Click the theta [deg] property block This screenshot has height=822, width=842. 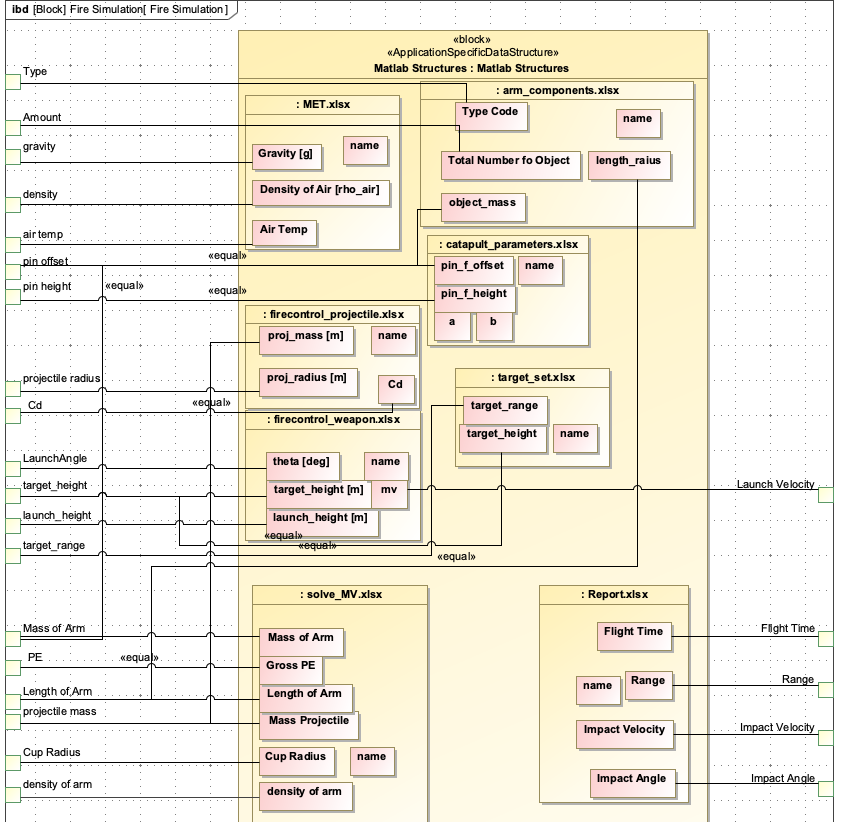pos(303,465)
